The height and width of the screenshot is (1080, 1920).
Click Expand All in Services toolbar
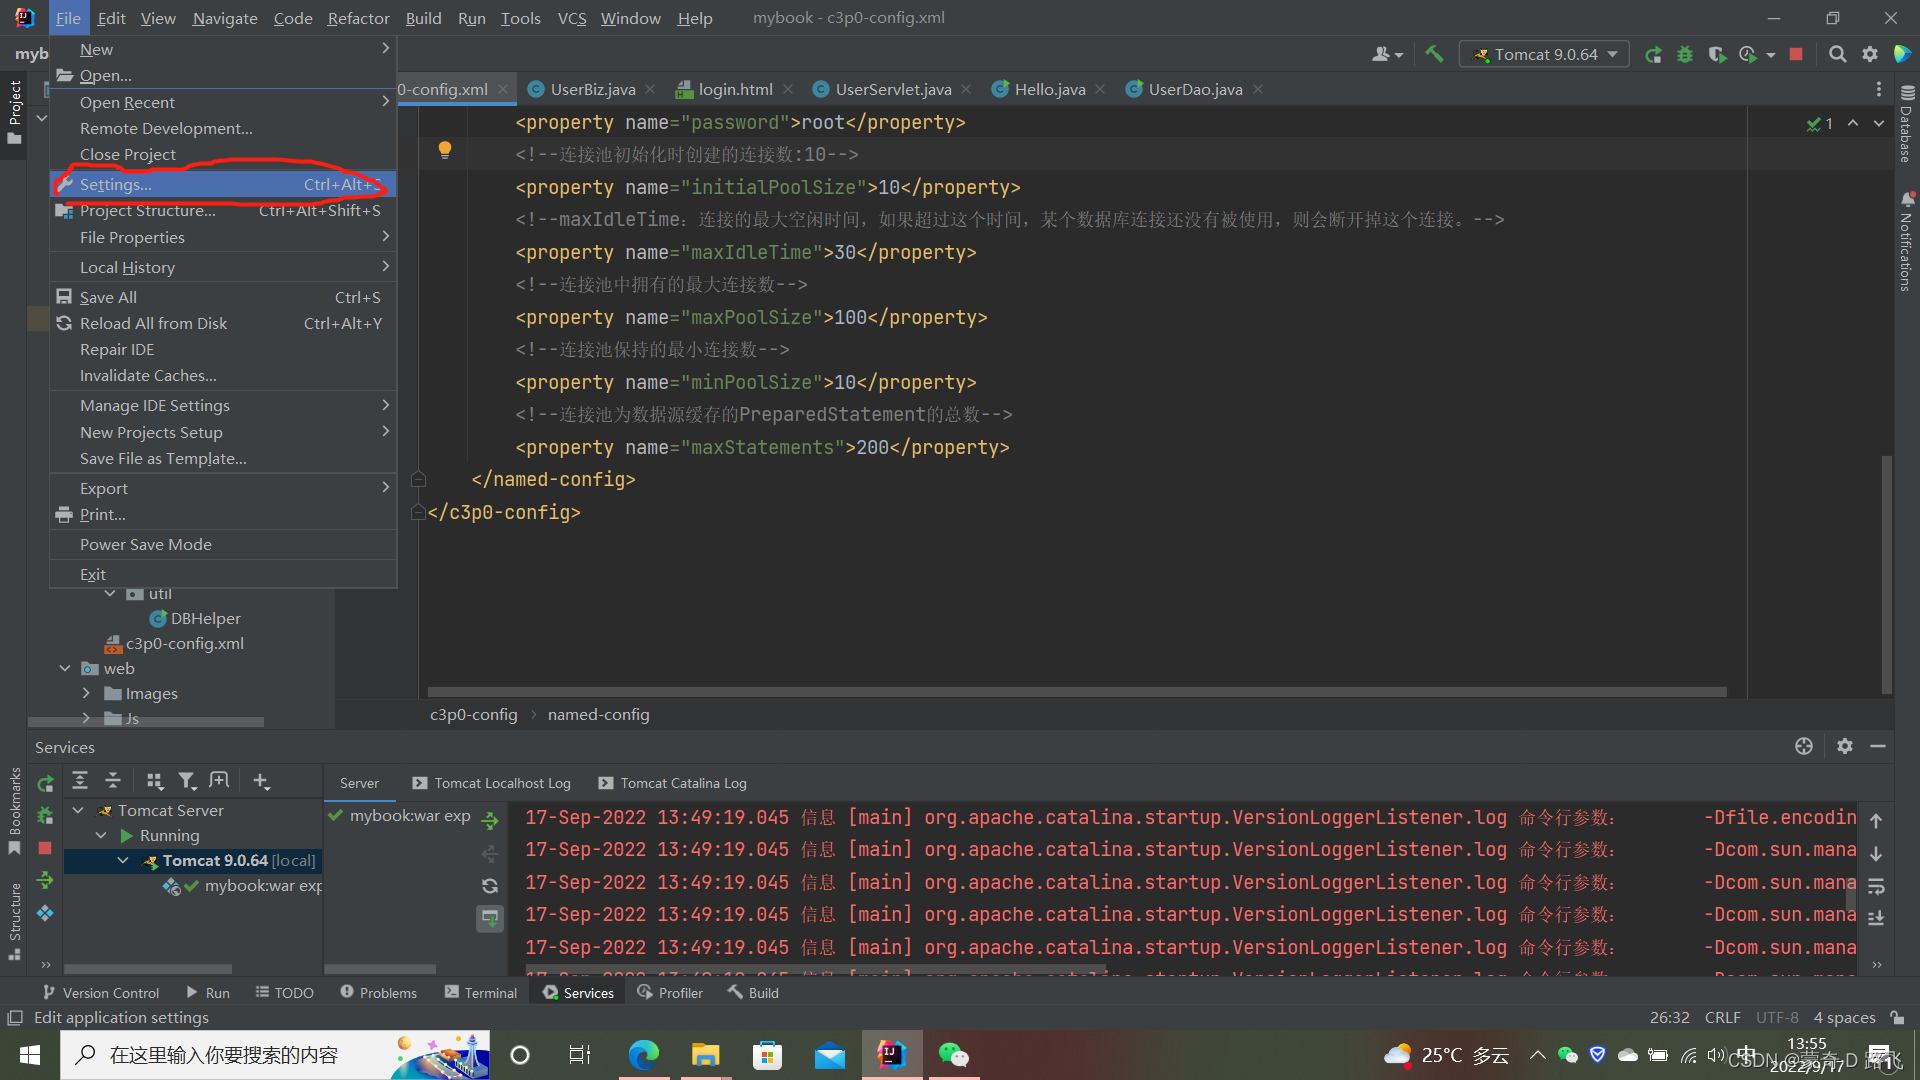[x=80, y=781]
